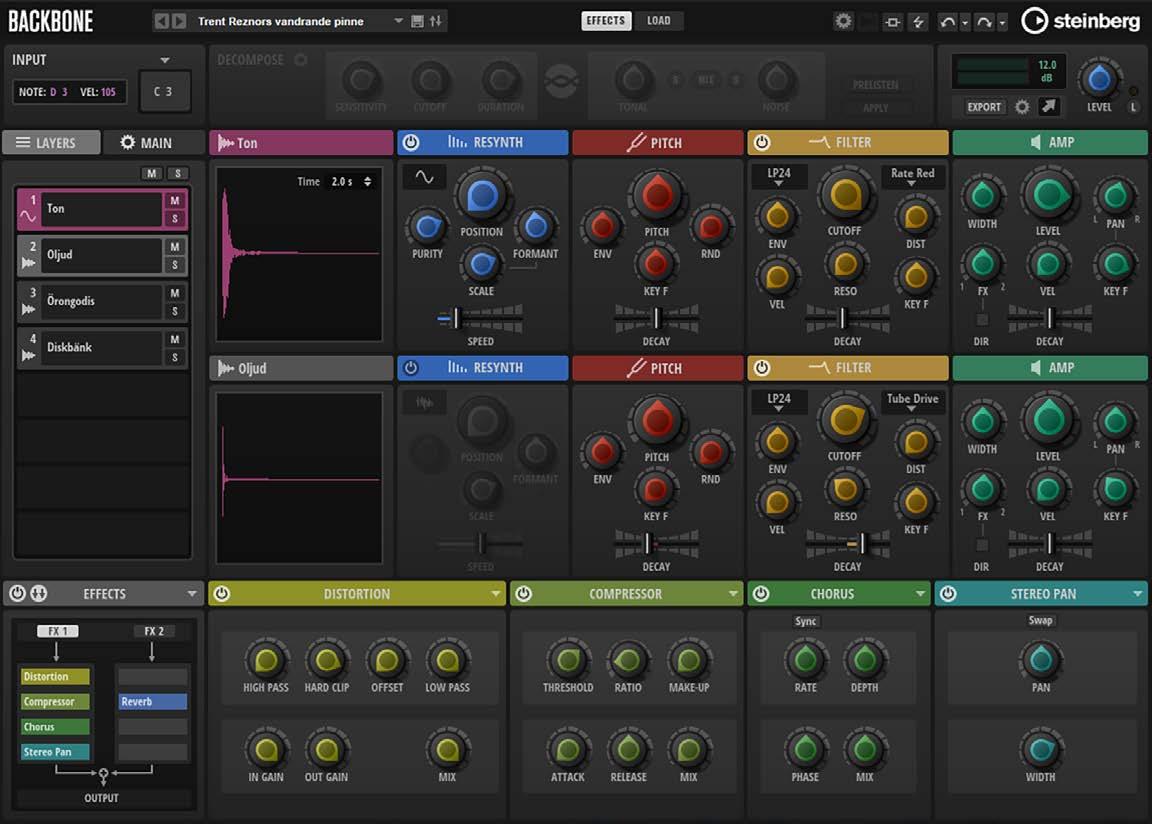Toggle Resynth power for Oljud layer

click(411, 368)
